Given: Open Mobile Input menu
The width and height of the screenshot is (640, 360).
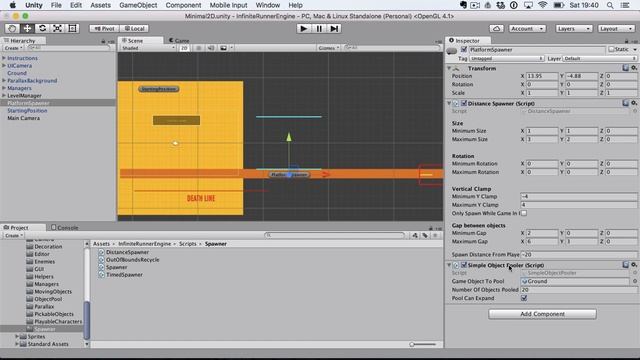Looking at the screenshot, I should pos(228,5).
